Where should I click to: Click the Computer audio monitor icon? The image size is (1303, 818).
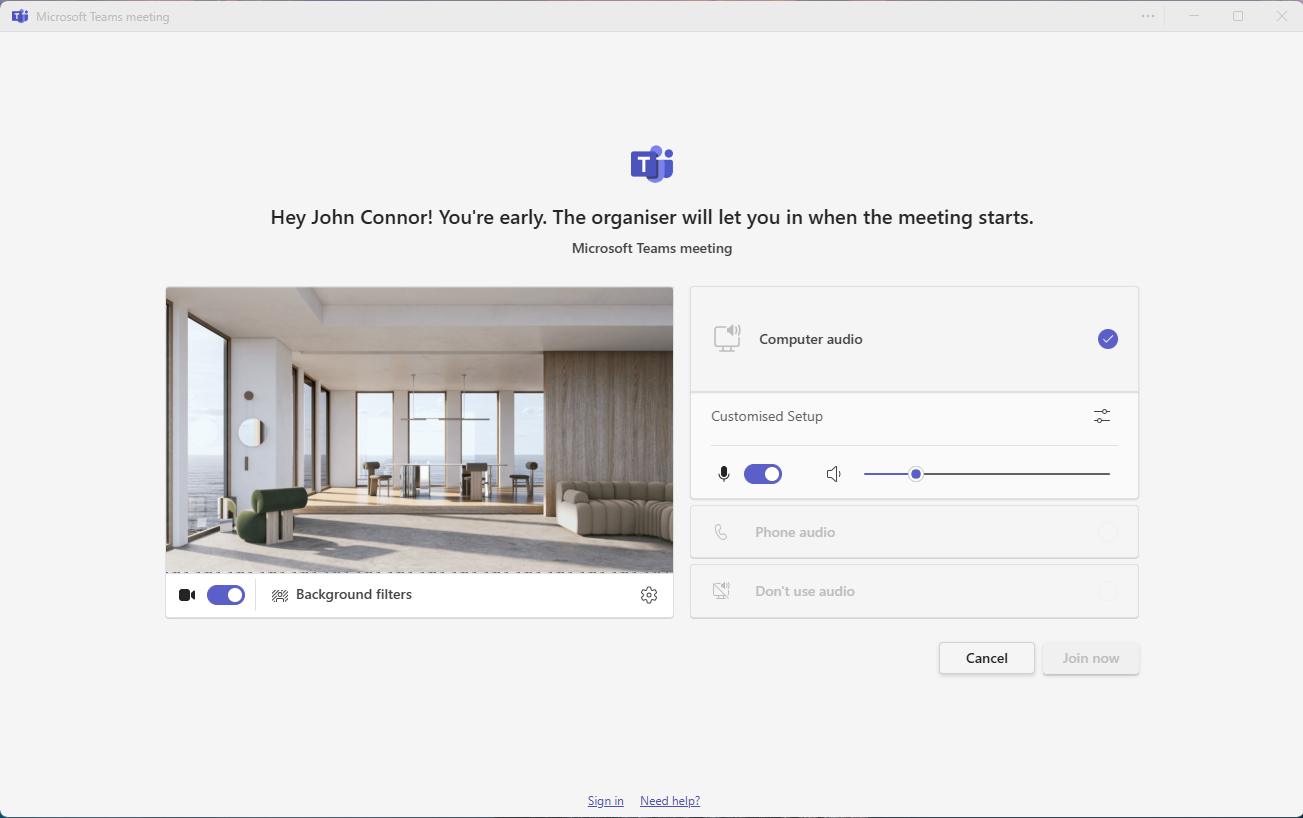[x=727, y=339]
